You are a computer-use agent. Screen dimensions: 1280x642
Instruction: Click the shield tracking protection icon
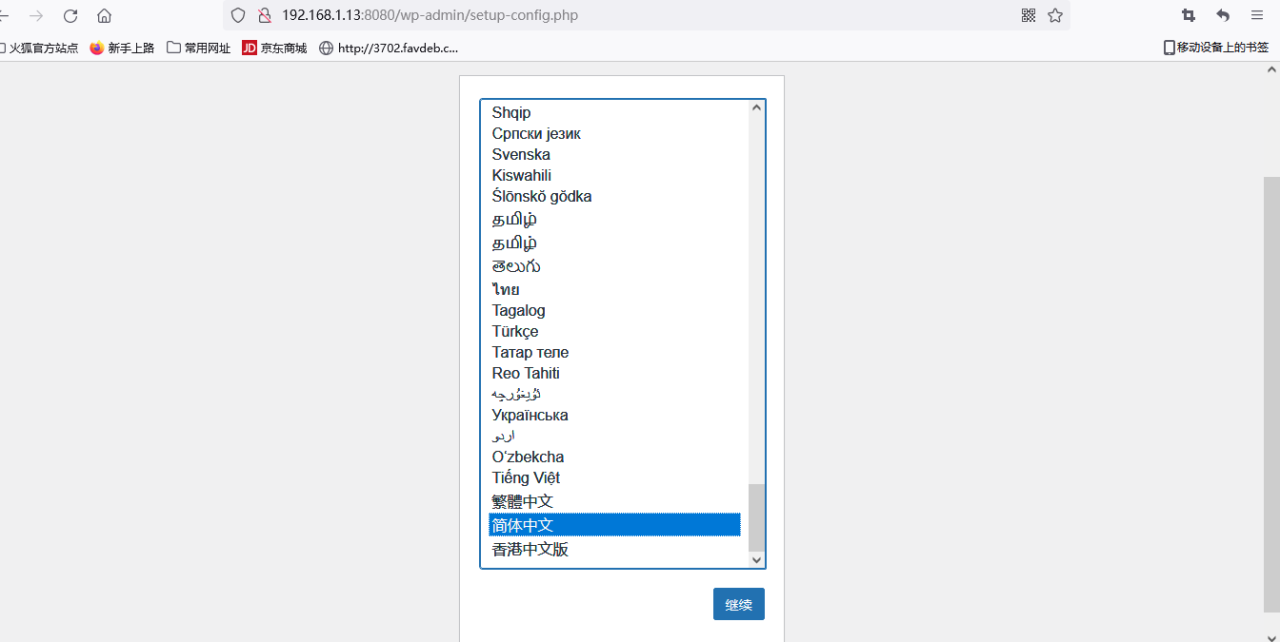tap(238, 15)
